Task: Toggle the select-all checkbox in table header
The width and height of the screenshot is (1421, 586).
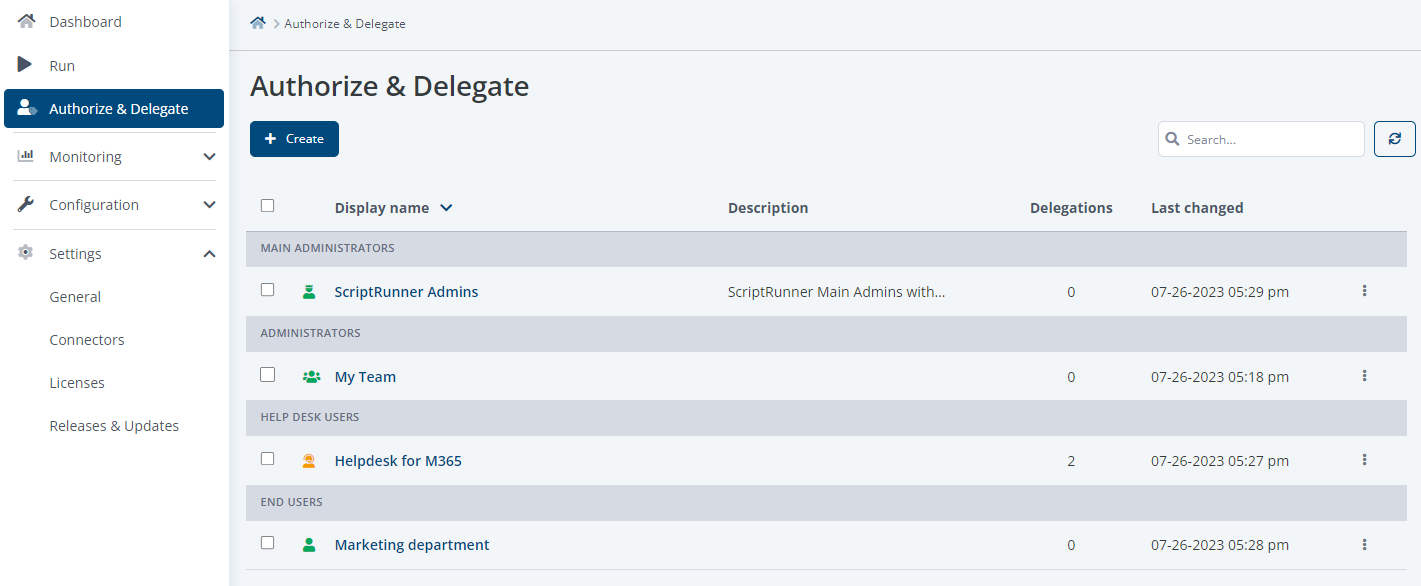Action: pyautogui.click(x=267, y=206)
